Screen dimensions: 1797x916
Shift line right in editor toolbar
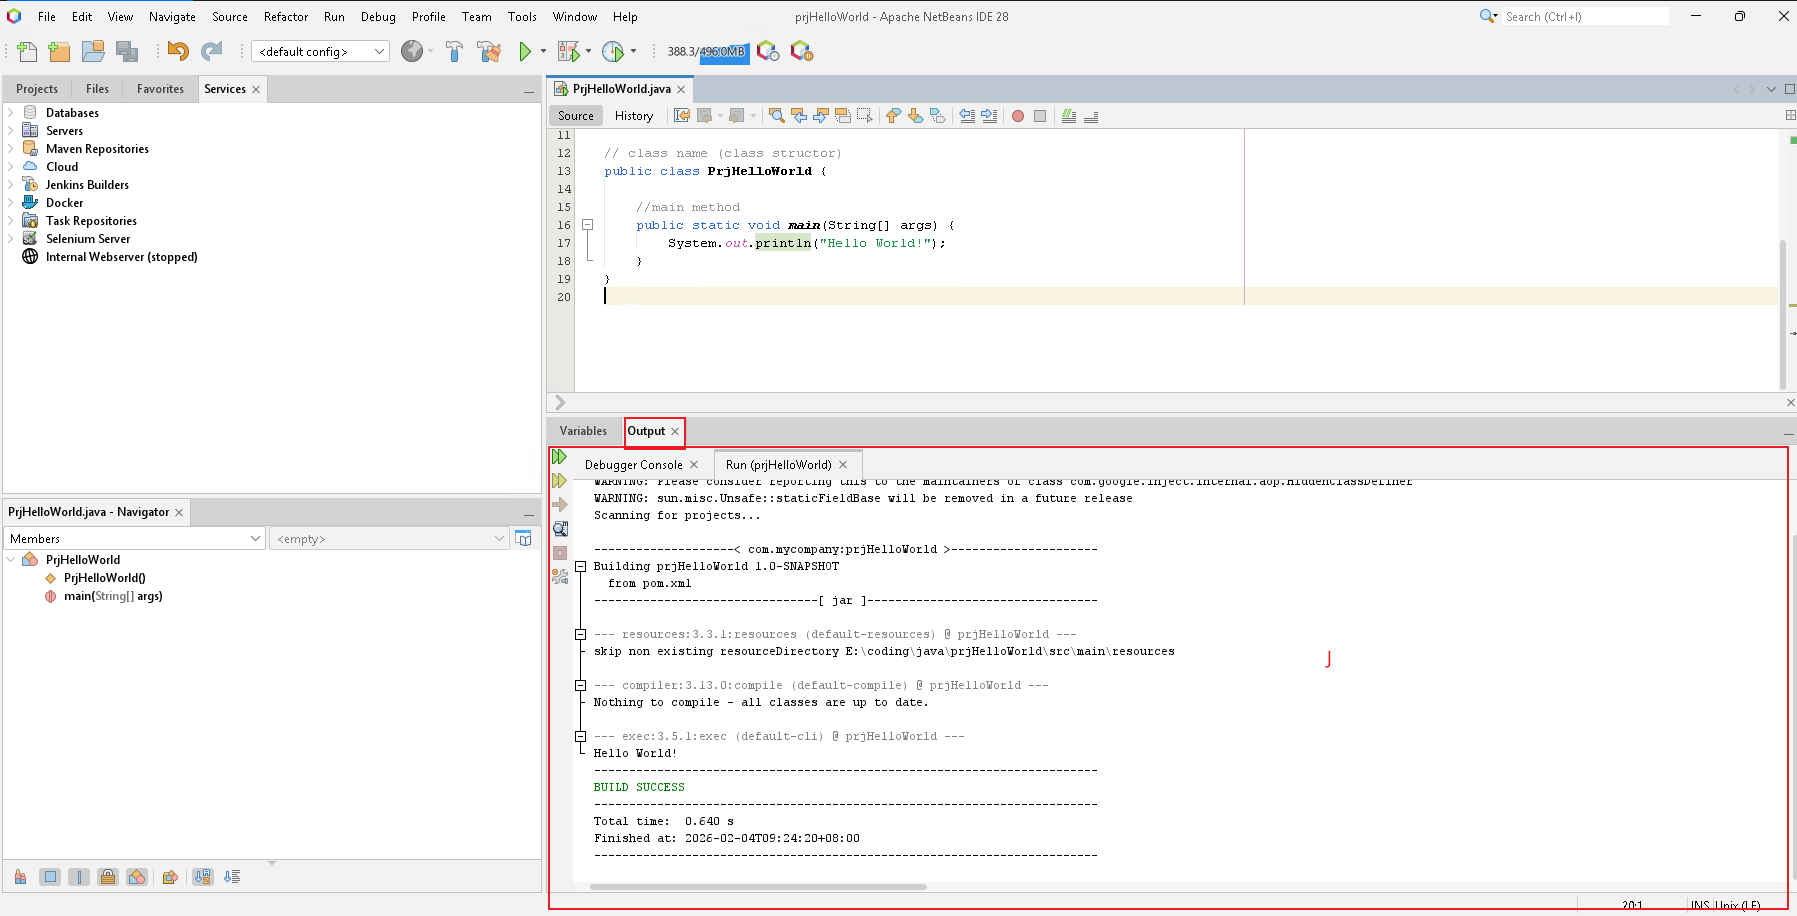point(989,116)
